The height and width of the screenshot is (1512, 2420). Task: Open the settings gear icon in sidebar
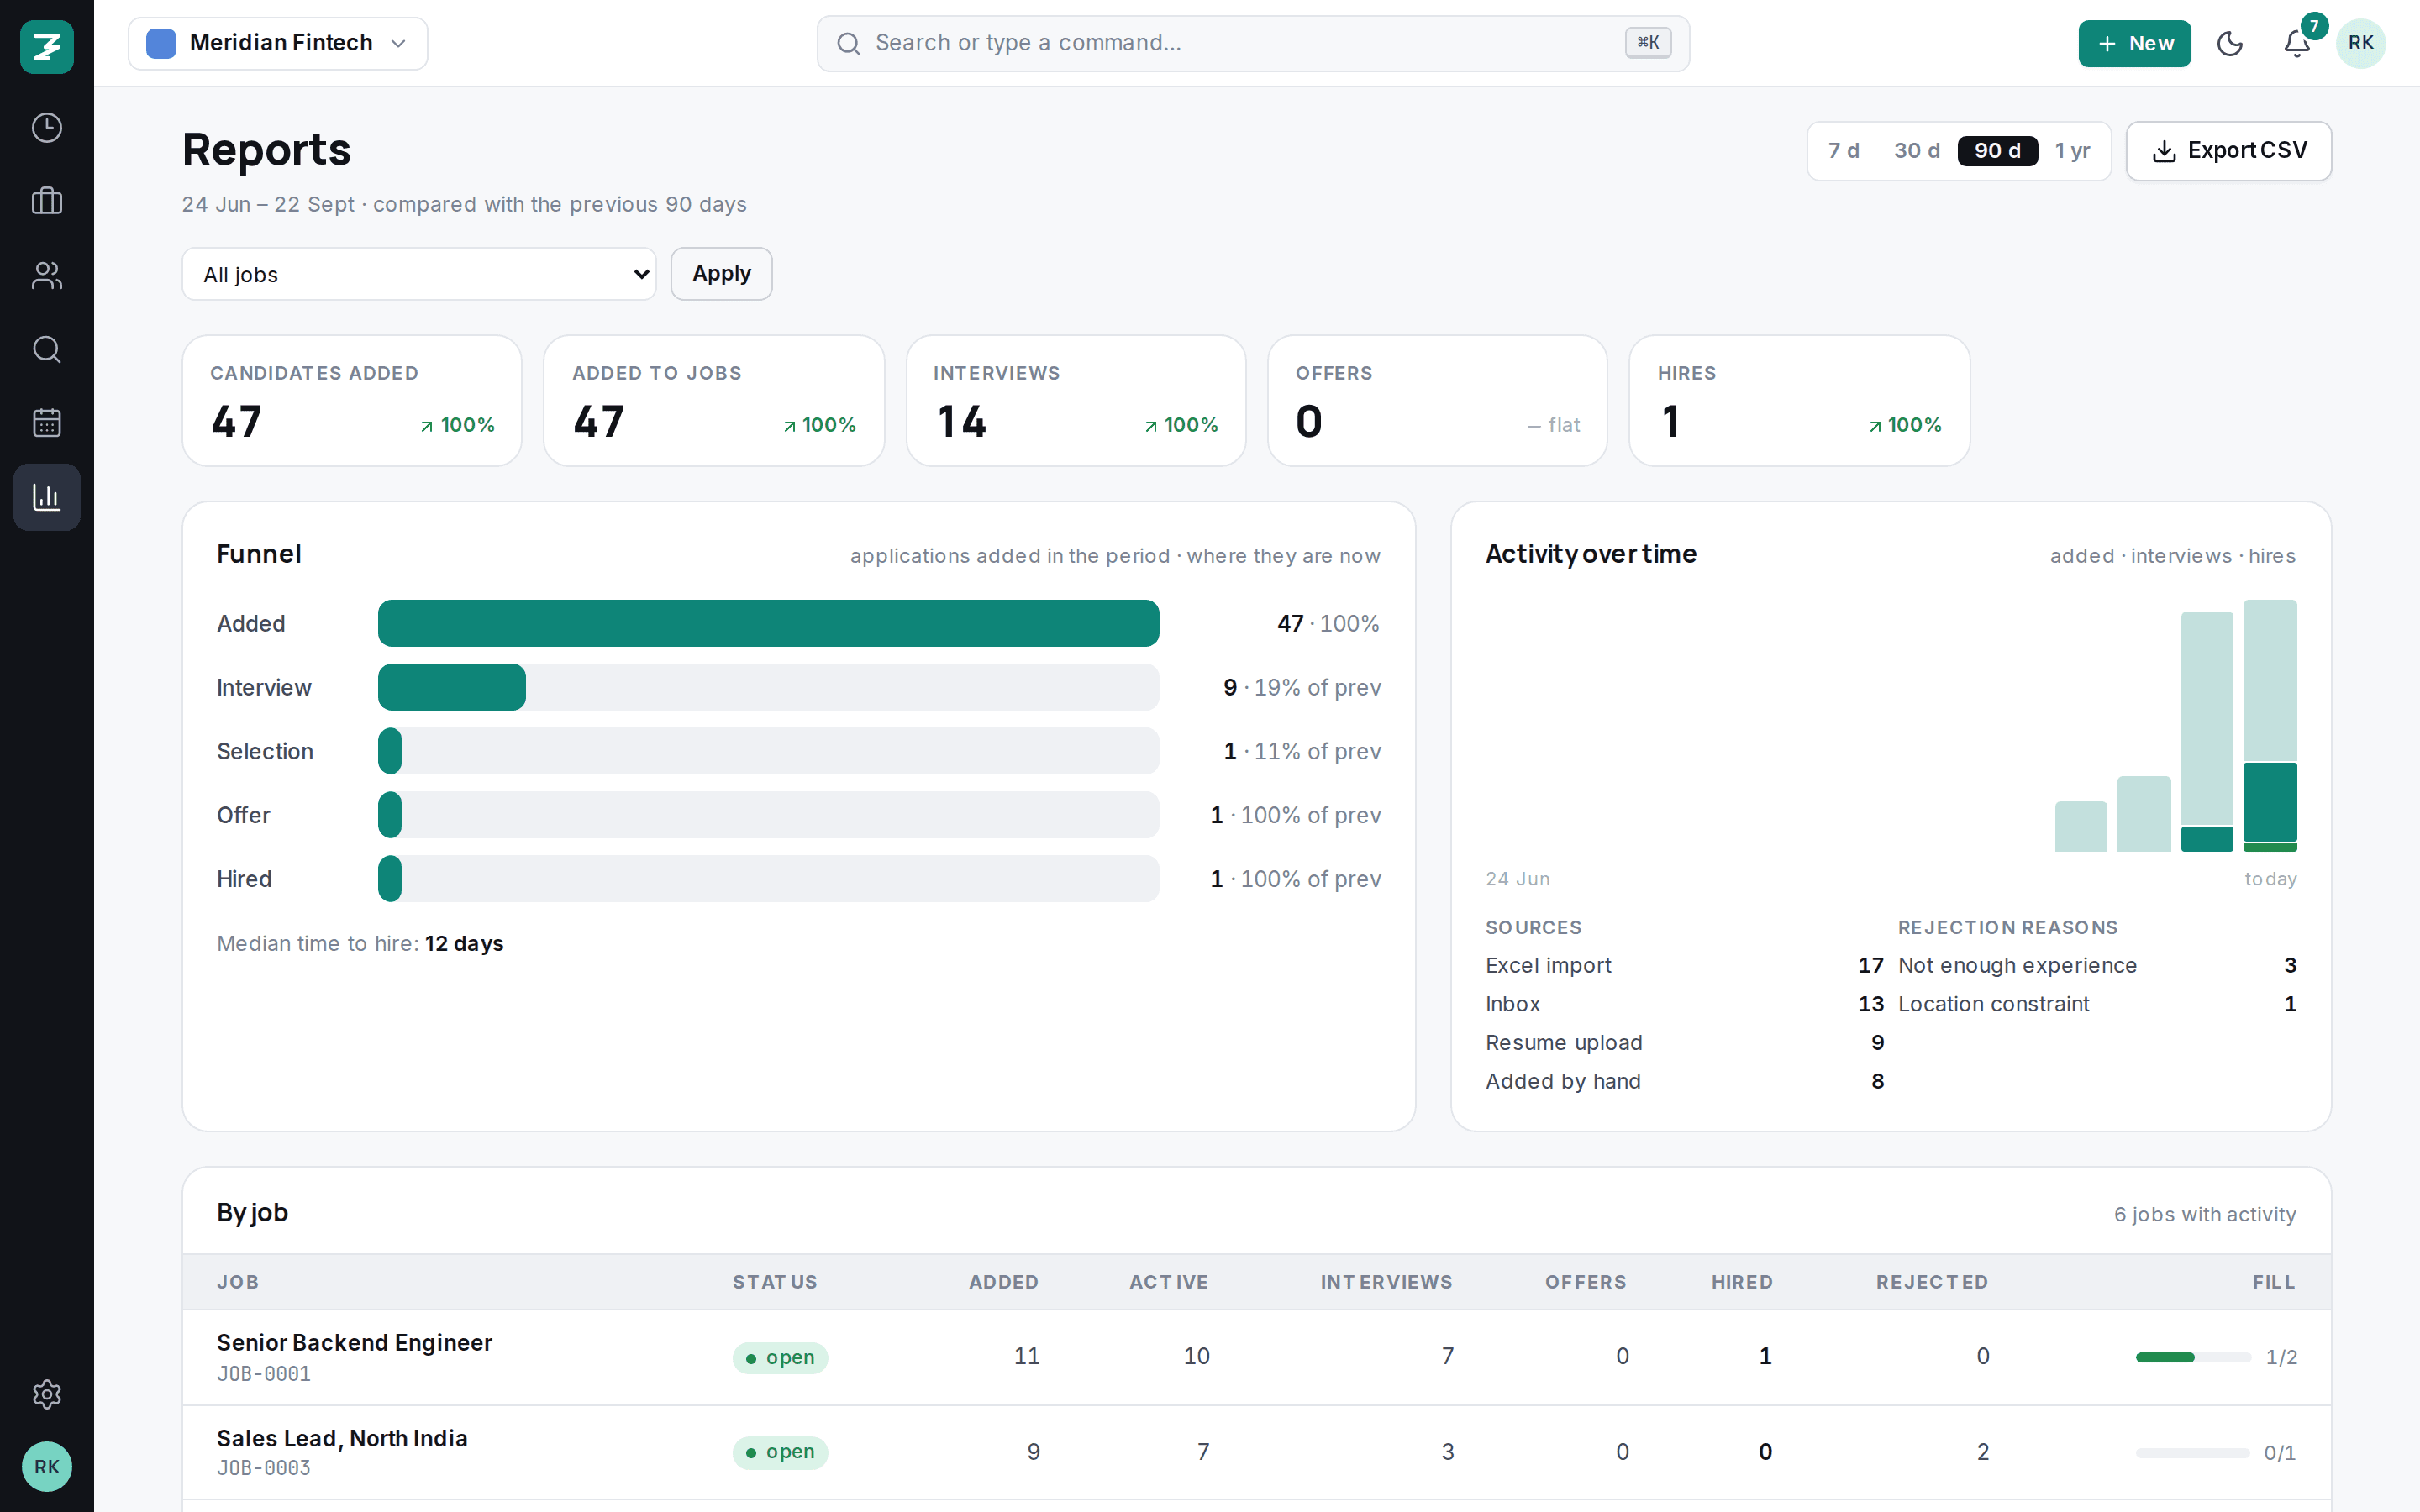point(47,1394)
